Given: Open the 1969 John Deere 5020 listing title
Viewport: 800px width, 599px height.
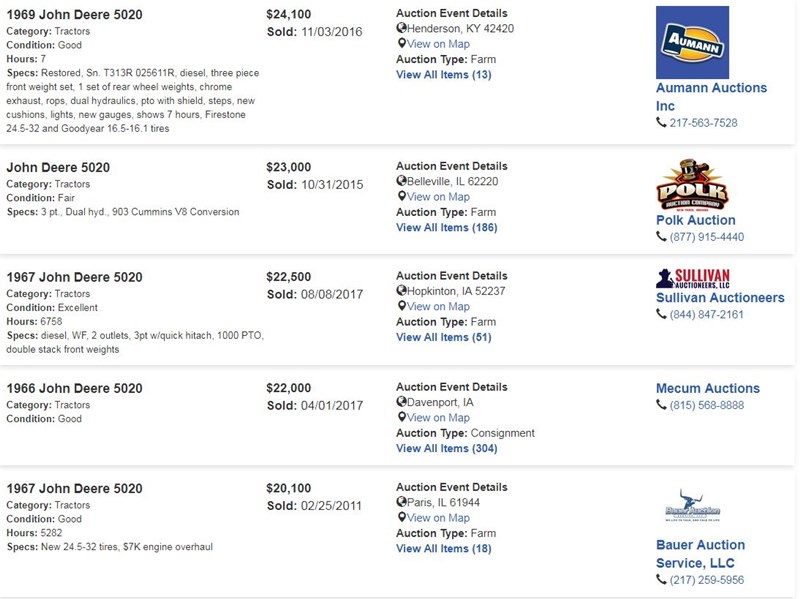Looking at the screenshot, I should point(74,15).
